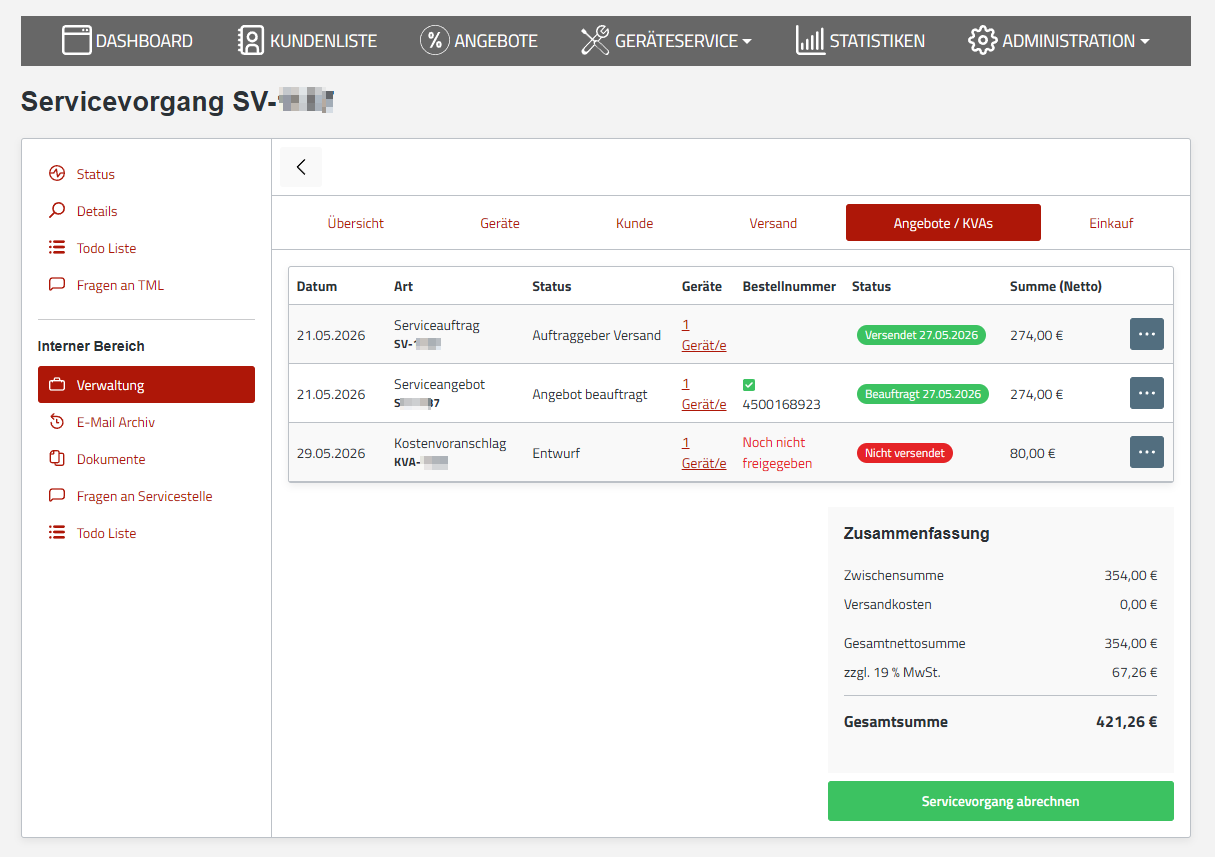Click the Beauftragt 27.05.2026 status badge
This screenshot has width=1215, height=857.
click(922, 394)
